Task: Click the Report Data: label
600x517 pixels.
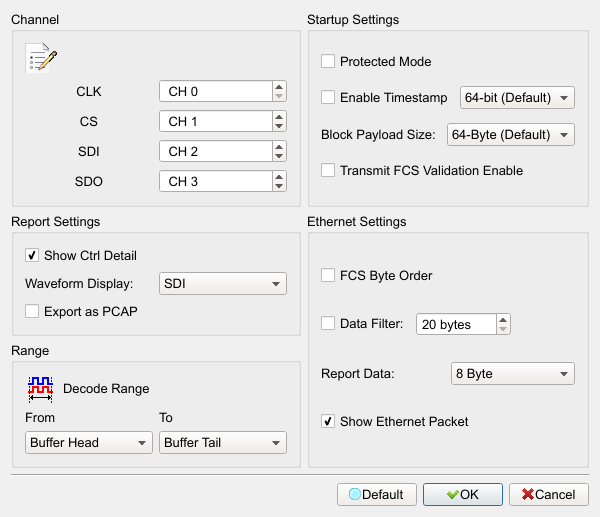Action: 357,373
